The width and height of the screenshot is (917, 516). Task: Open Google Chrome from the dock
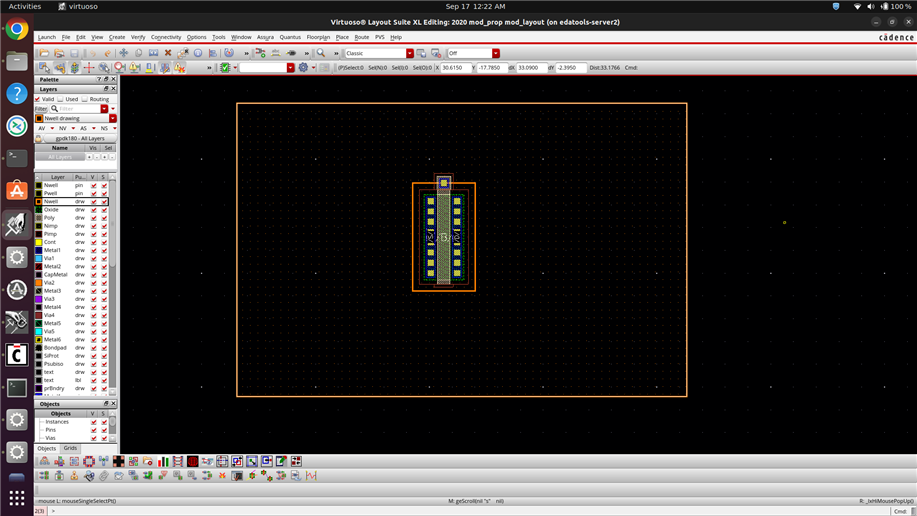pos(17,29)
